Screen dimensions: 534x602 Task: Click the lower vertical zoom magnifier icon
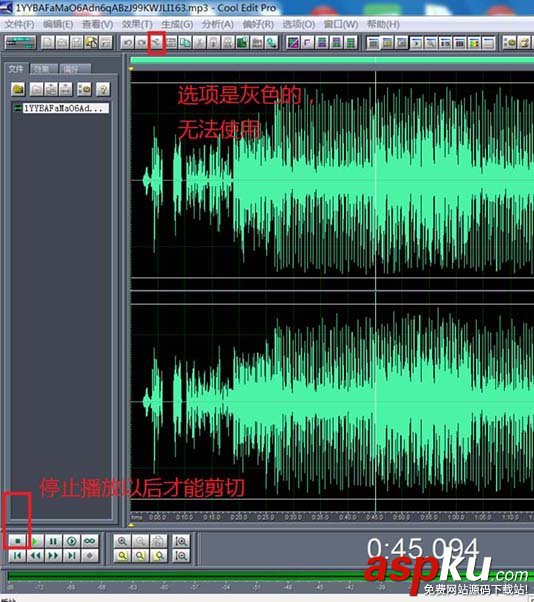tap(181, 556)
